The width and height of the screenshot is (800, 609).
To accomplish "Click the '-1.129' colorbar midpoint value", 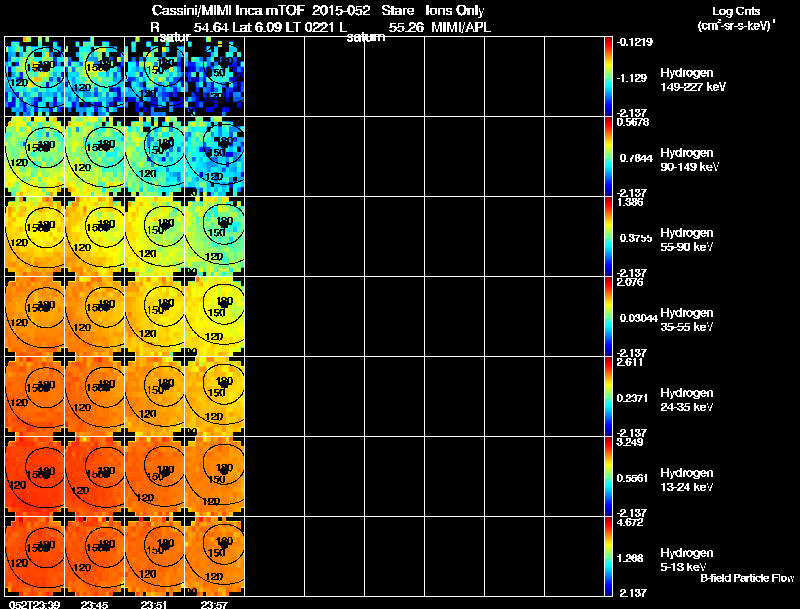I will point(632,78).
